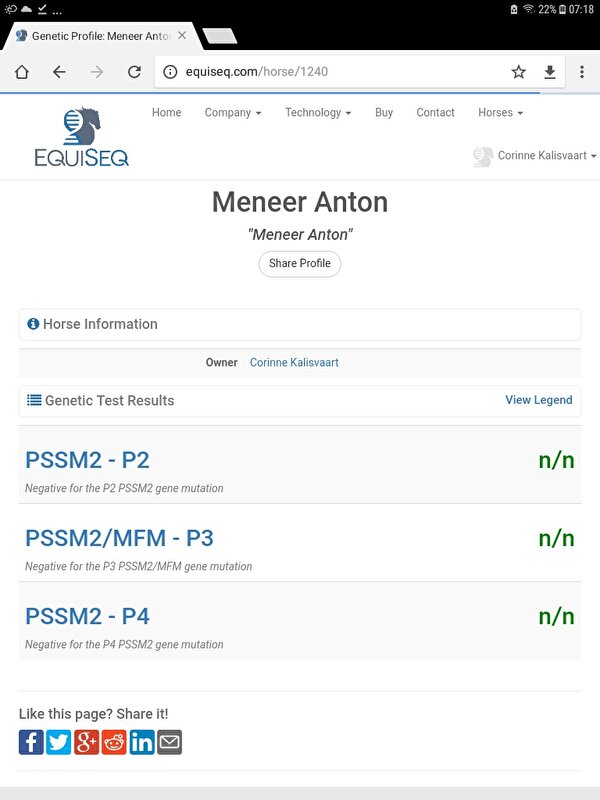This screenshot has width=600, height=800.
Task: Open Chrome three-dot menu
Action: [x=581, y=72]
